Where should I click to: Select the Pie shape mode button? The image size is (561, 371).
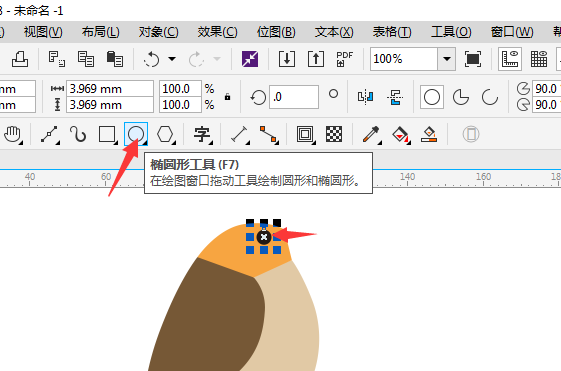(461, 97)
